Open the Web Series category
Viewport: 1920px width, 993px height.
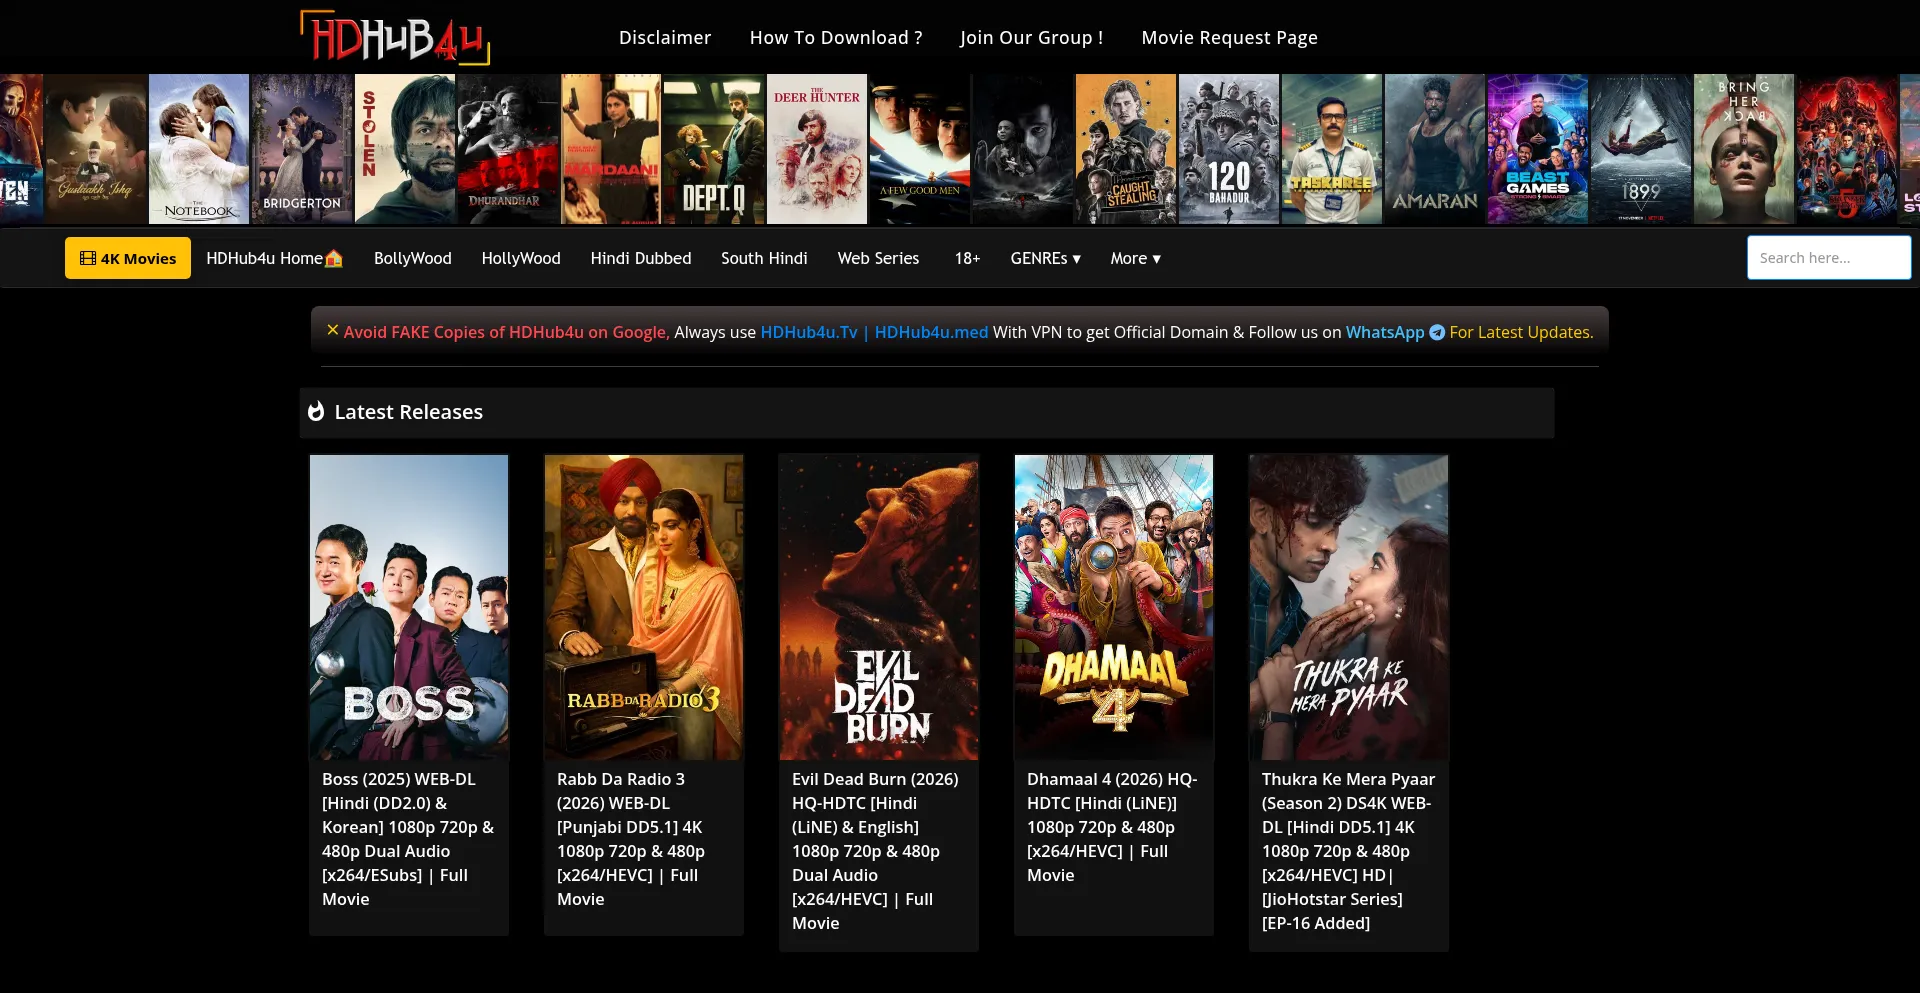pos(878,258)
